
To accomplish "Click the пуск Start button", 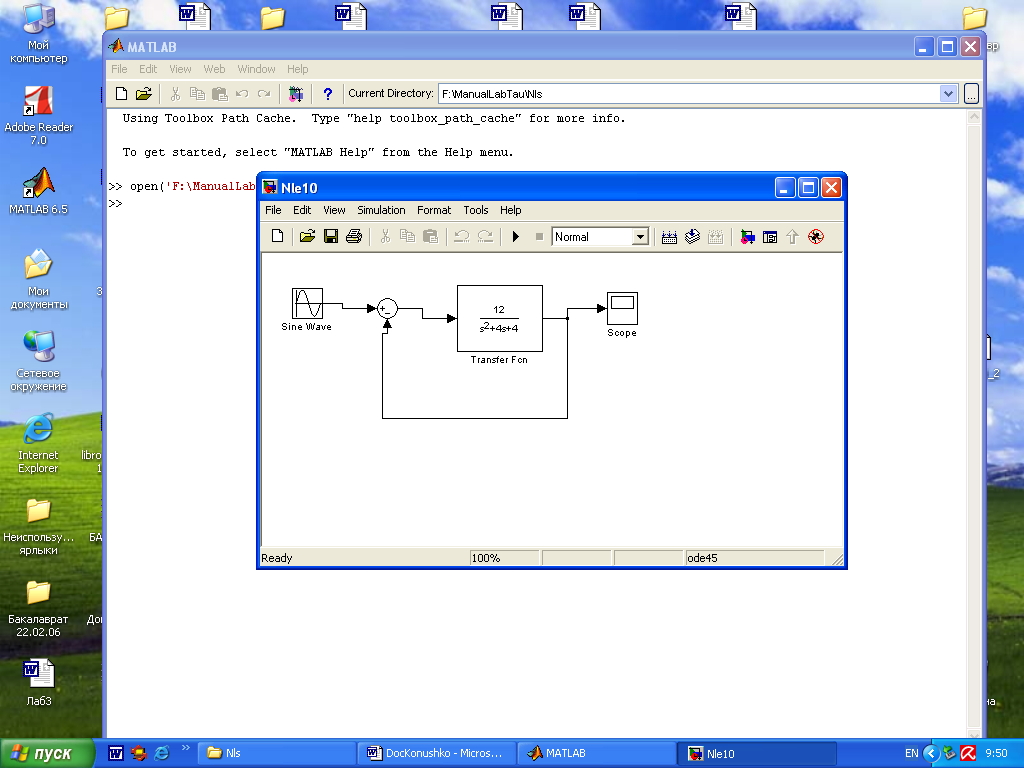I will click(46, 753).
